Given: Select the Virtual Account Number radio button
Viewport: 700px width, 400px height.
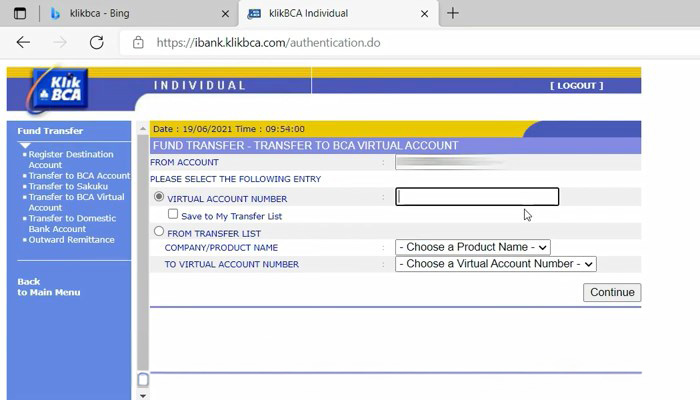Looking at the screenshot, I should (x=158, y=196).
